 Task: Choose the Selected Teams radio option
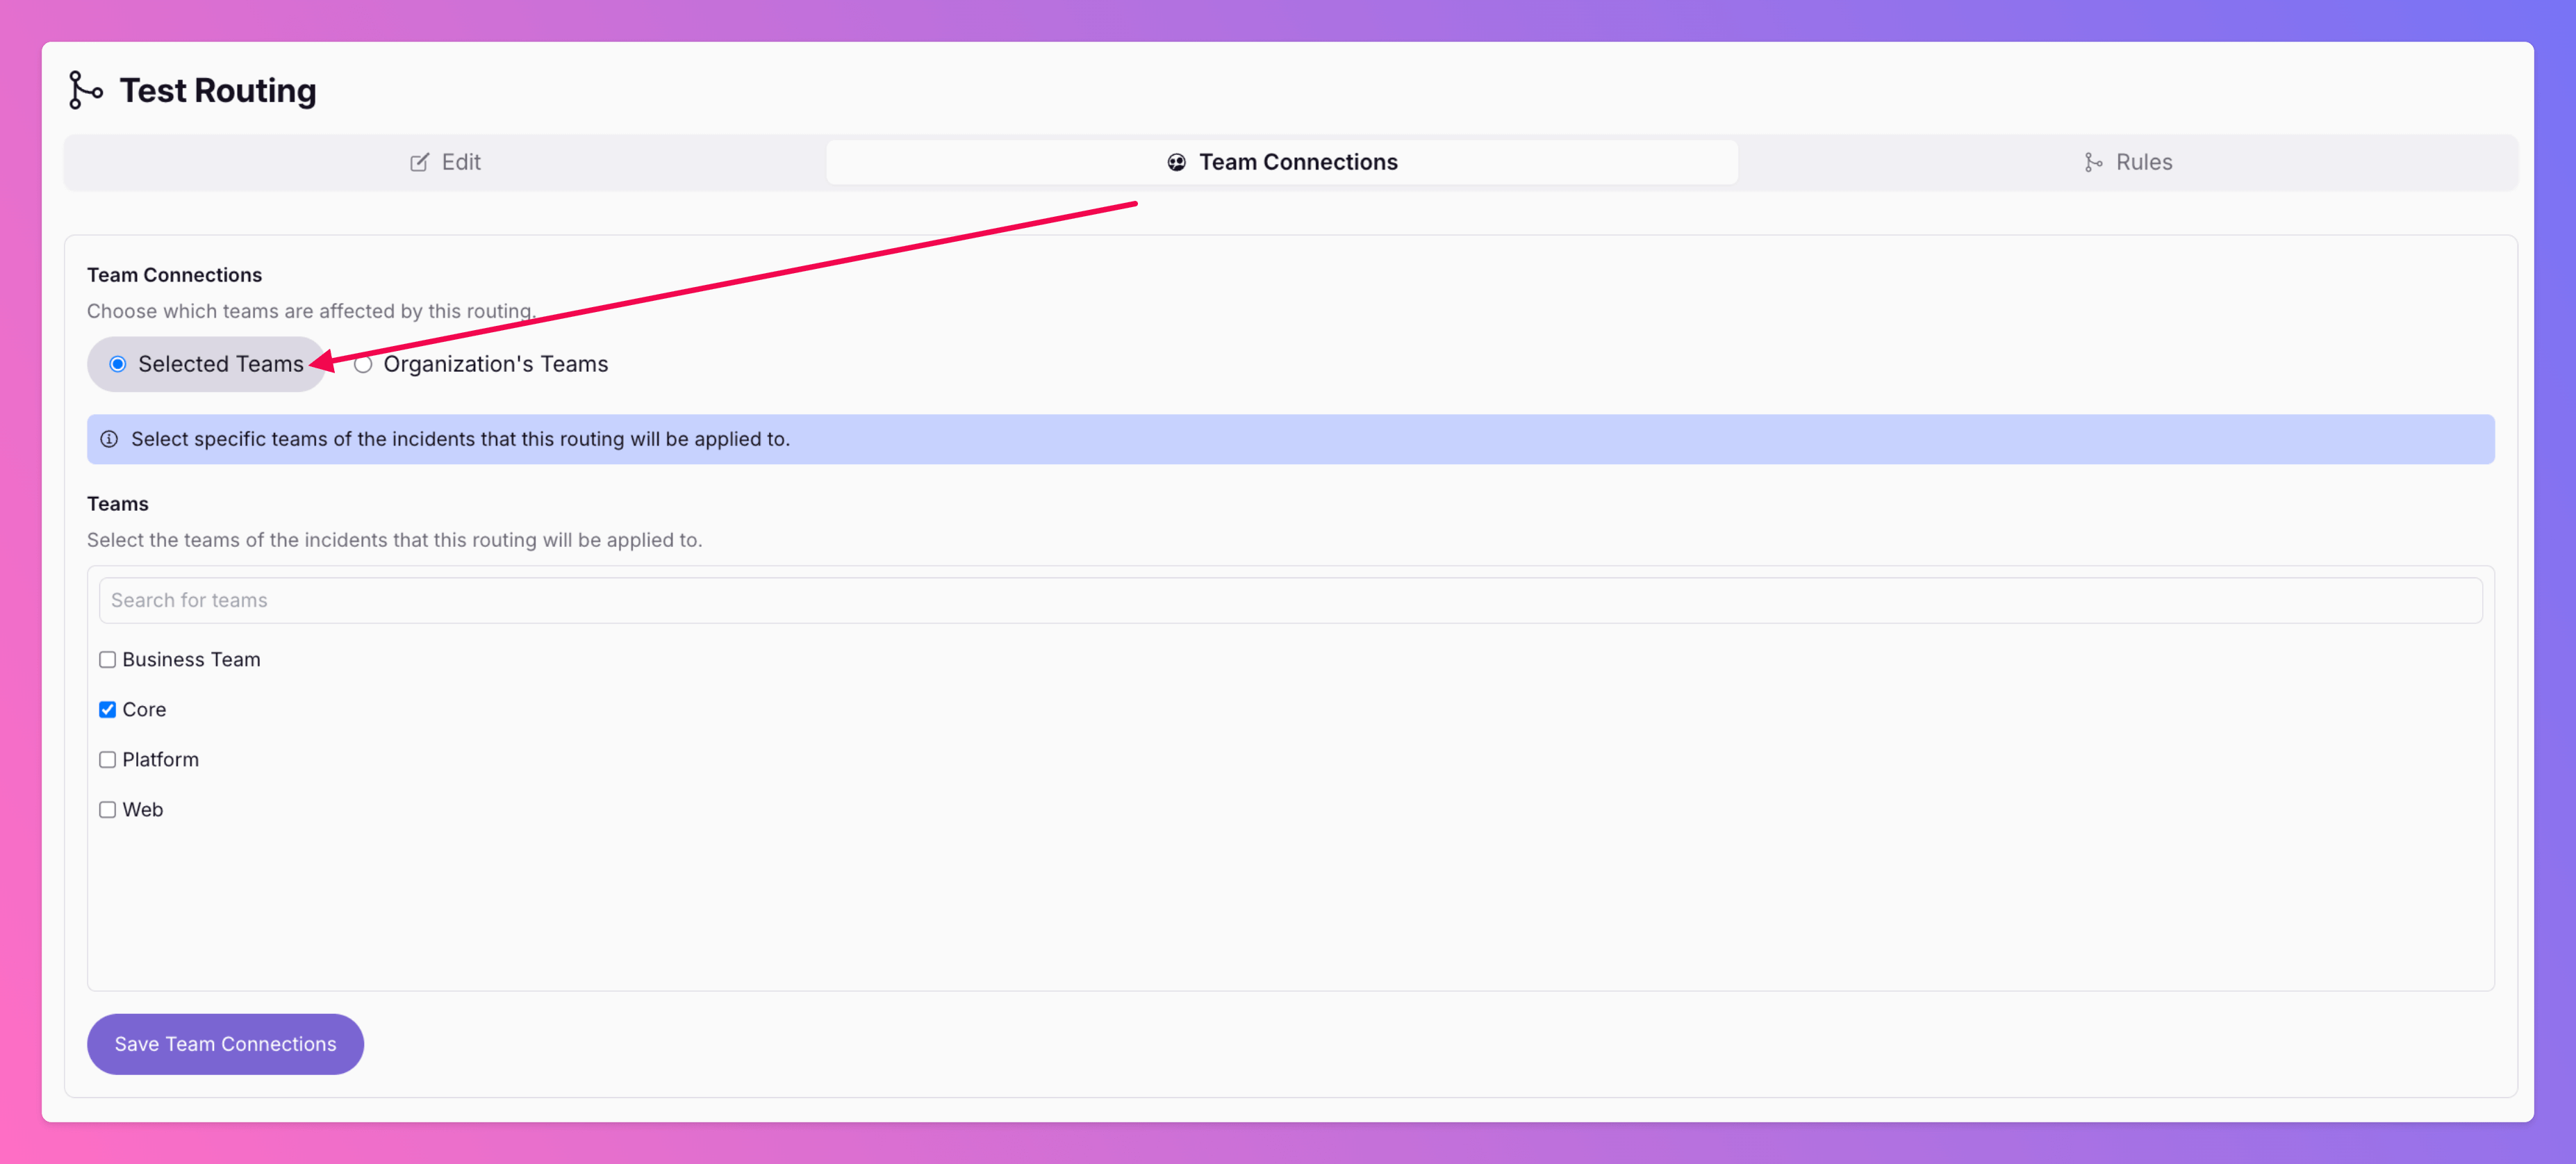(x=118, y=364)
